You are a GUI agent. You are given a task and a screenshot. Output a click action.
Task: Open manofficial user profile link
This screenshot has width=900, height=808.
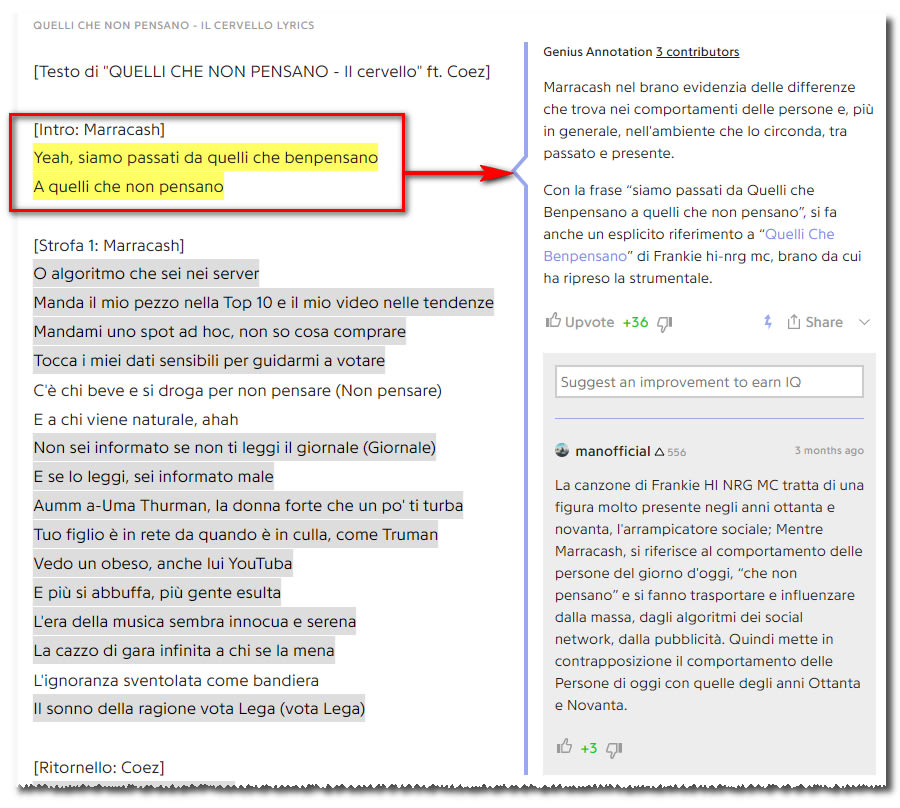tap(613, 451)
